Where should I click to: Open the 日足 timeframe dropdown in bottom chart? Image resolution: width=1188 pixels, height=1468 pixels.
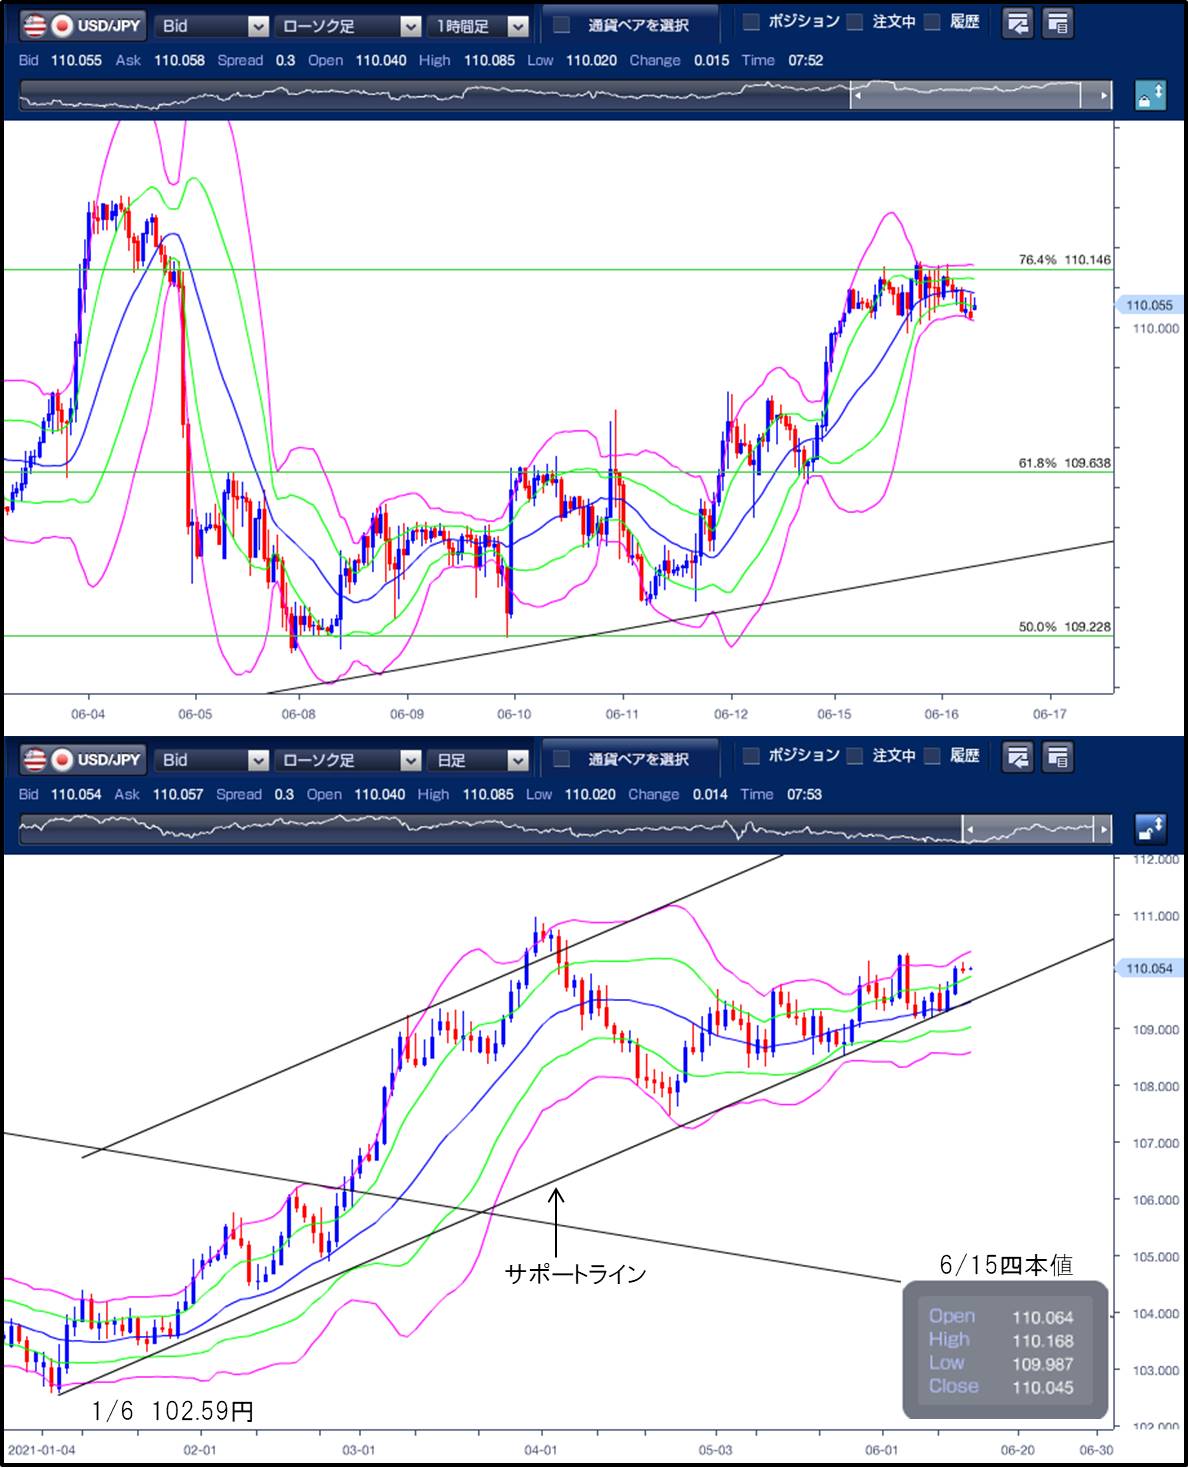coord(479,760)
